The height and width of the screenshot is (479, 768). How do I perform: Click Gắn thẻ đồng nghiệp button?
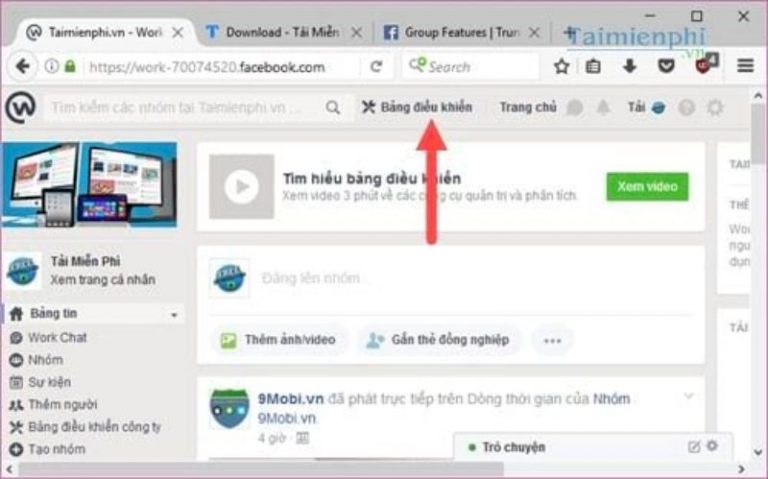pyautogui.click(x=439, y=340)
